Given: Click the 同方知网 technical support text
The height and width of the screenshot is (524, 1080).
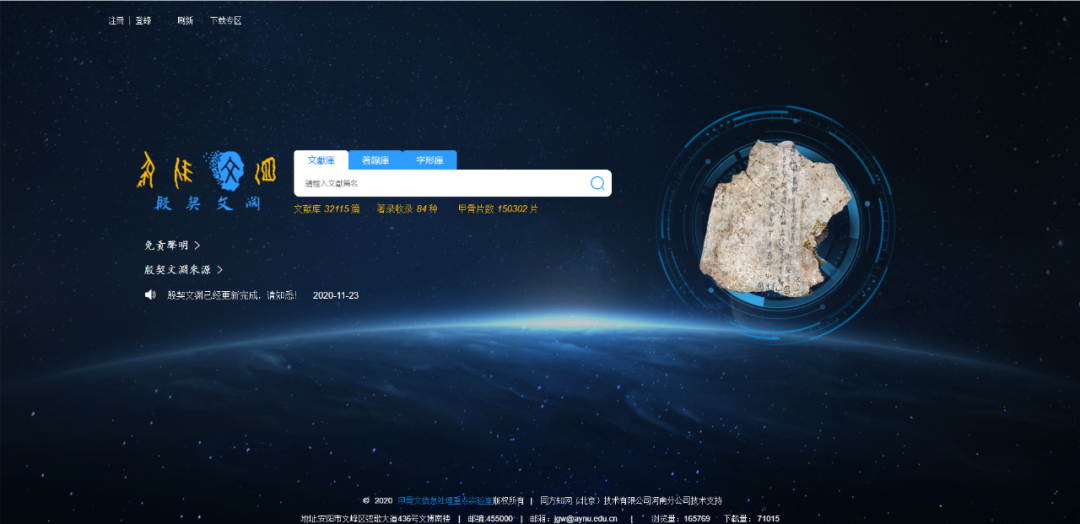Looking at the screenshot, I should point(632,501).
